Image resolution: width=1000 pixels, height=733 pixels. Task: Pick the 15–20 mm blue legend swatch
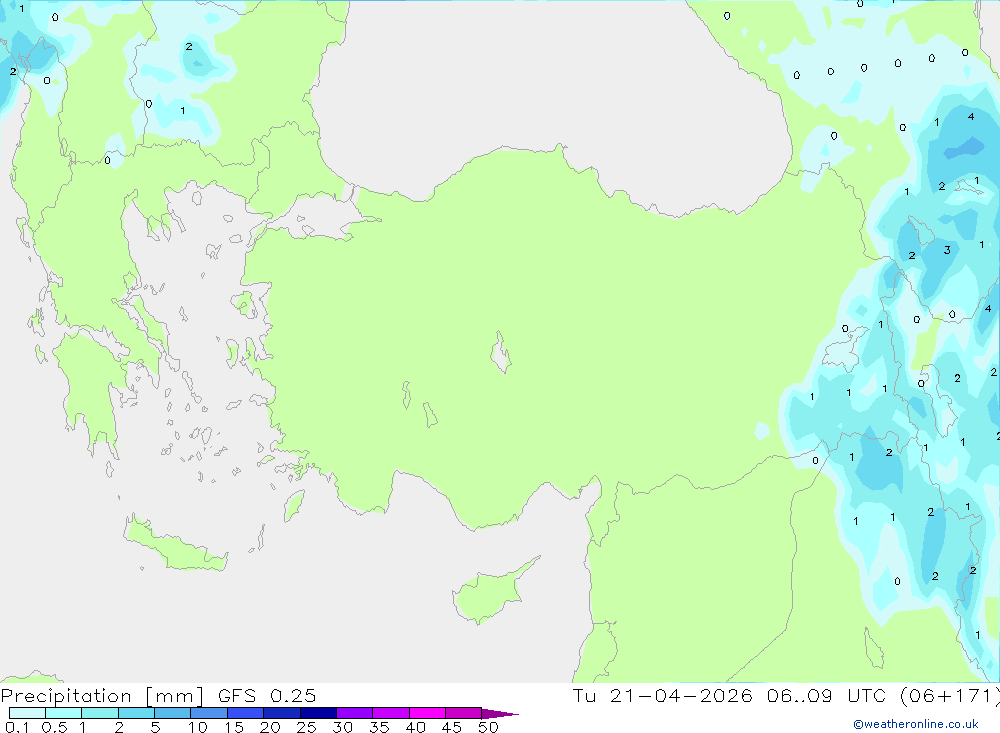click(246, 713)
